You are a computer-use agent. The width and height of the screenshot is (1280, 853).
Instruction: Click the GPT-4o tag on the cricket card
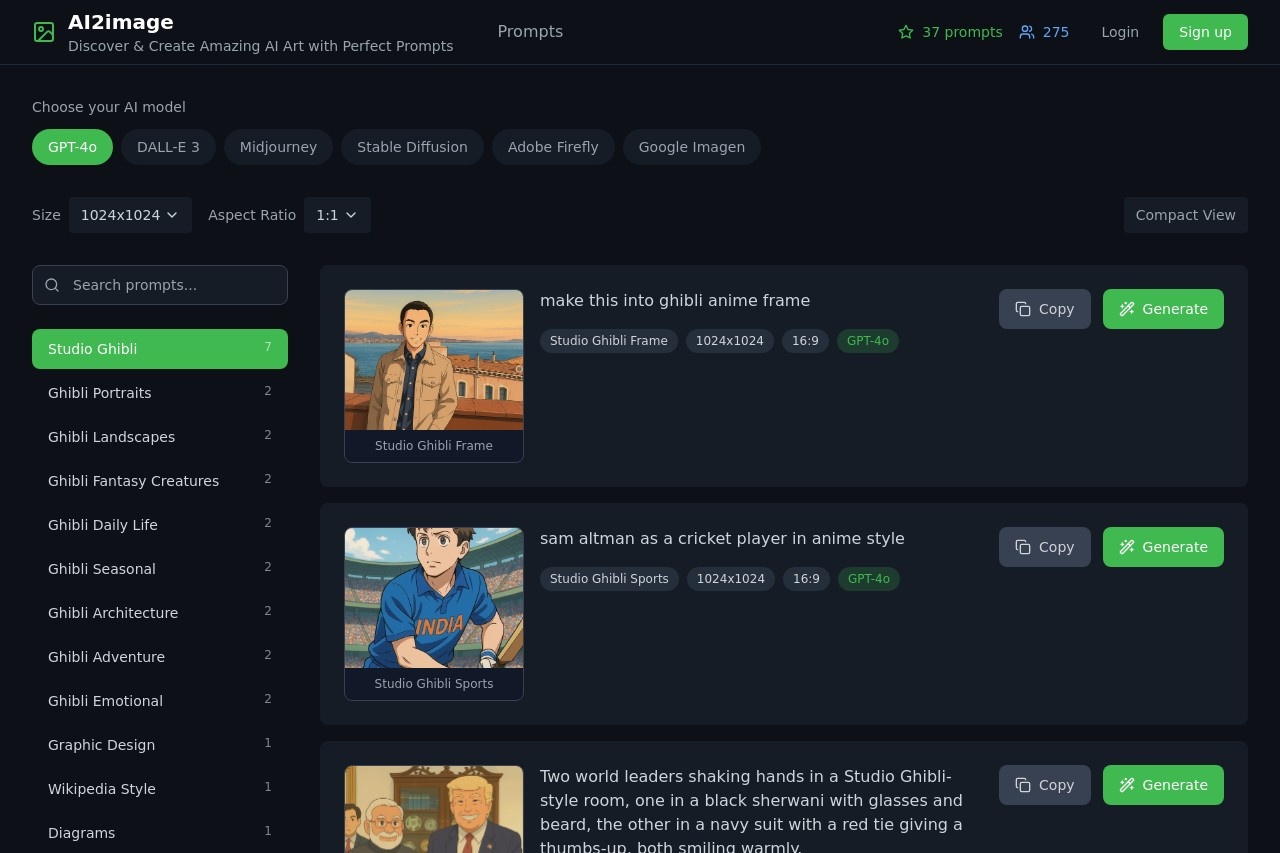point(869,579)
